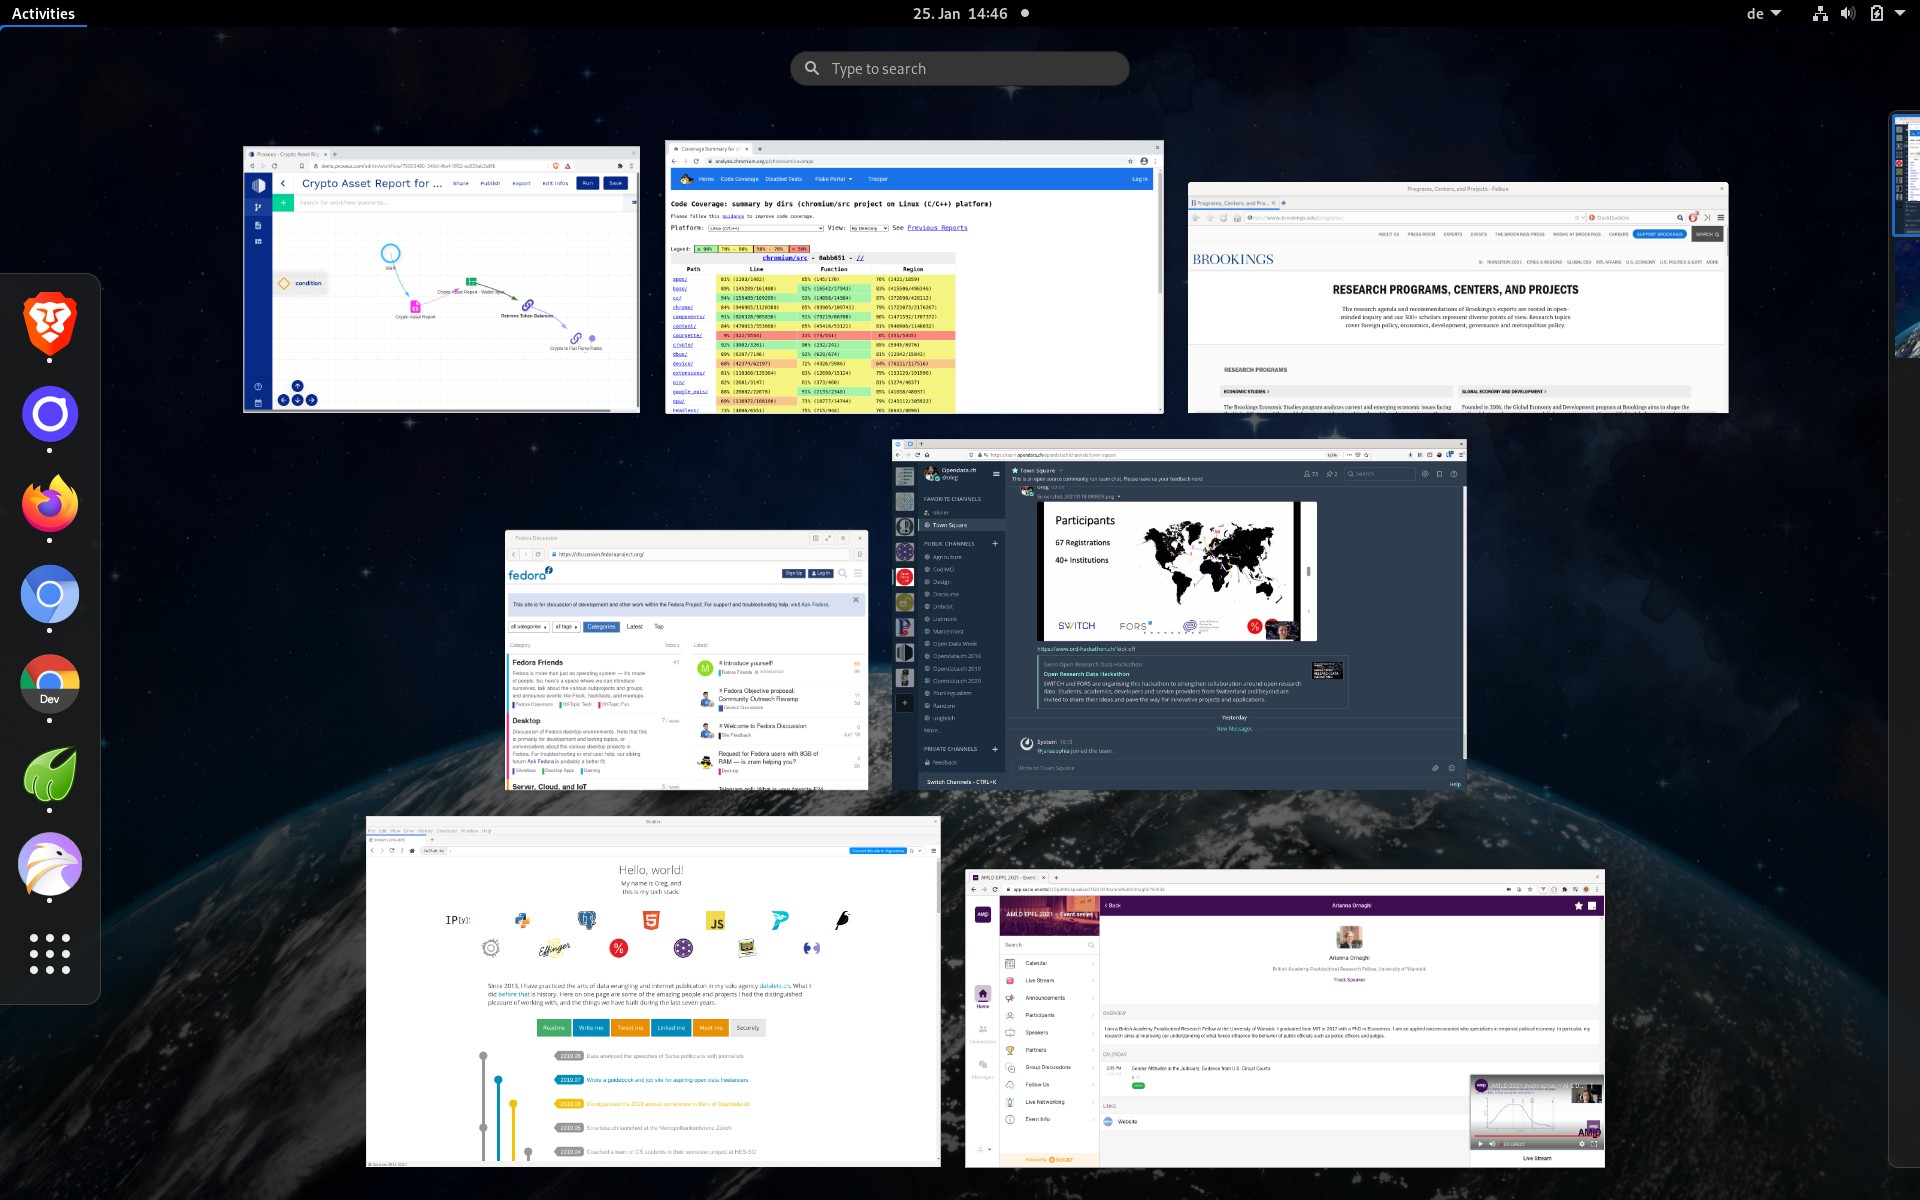Mute the AMLD live stream video

tap(1491, 1144)
